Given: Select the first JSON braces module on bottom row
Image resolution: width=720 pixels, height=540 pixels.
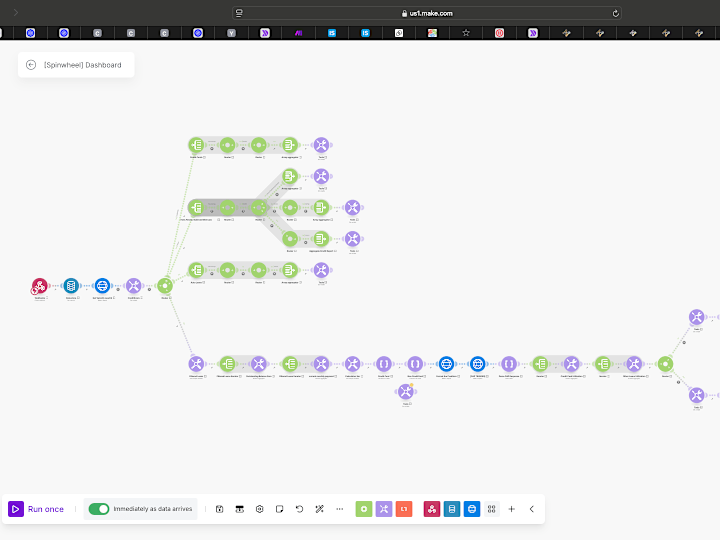Looking at the screenshot, I should (384, 364).
